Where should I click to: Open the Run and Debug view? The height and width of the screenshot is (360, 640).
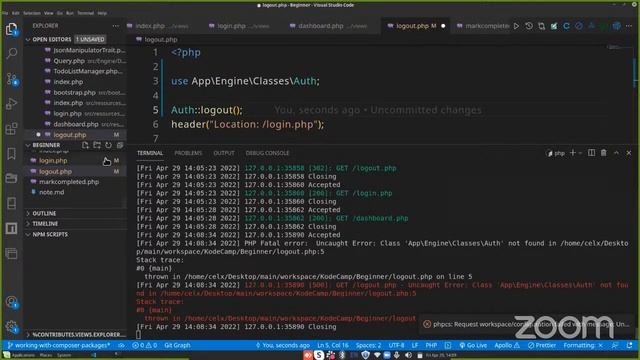point(11,104)
